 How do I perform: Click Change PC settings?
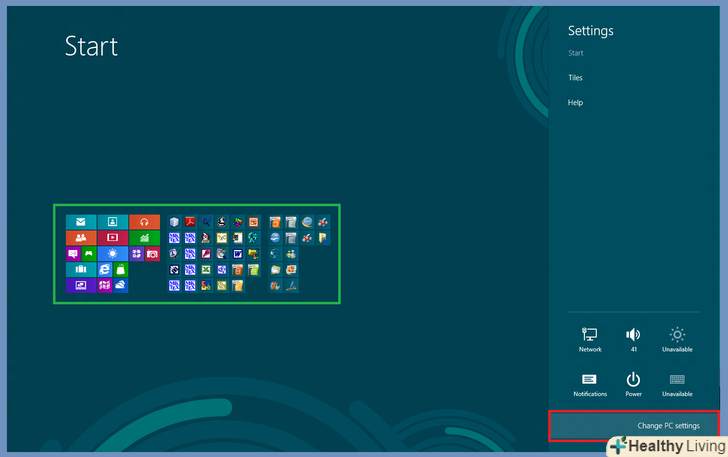(x=634, y=426)
